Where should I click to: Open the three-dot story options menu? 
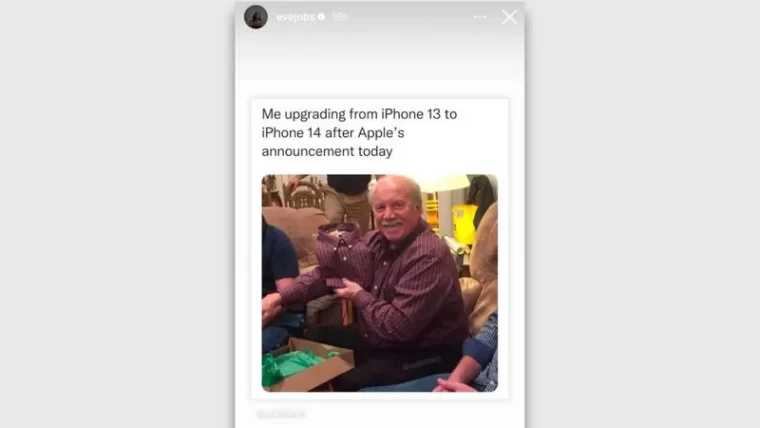tap(480, 17)
